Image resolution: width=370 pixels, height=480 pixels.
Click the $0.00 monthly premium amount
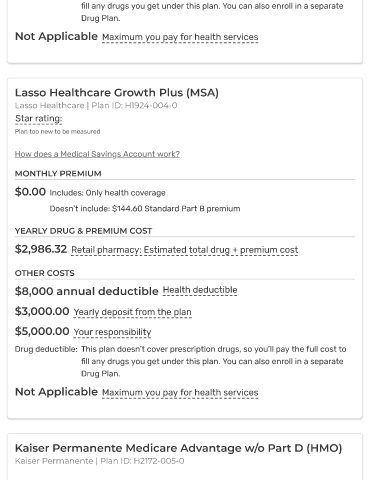click(x=30, y=192)
